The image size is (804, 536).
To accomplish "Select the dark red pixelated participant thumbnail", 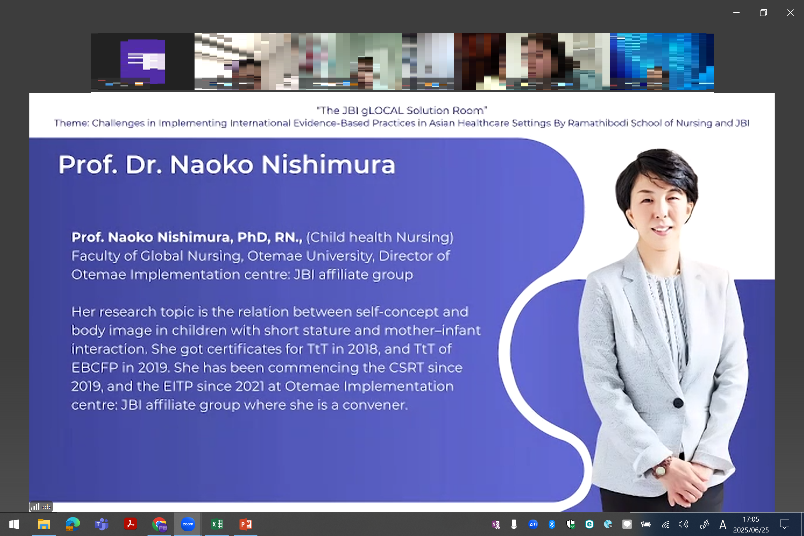I will coord(480,62).
